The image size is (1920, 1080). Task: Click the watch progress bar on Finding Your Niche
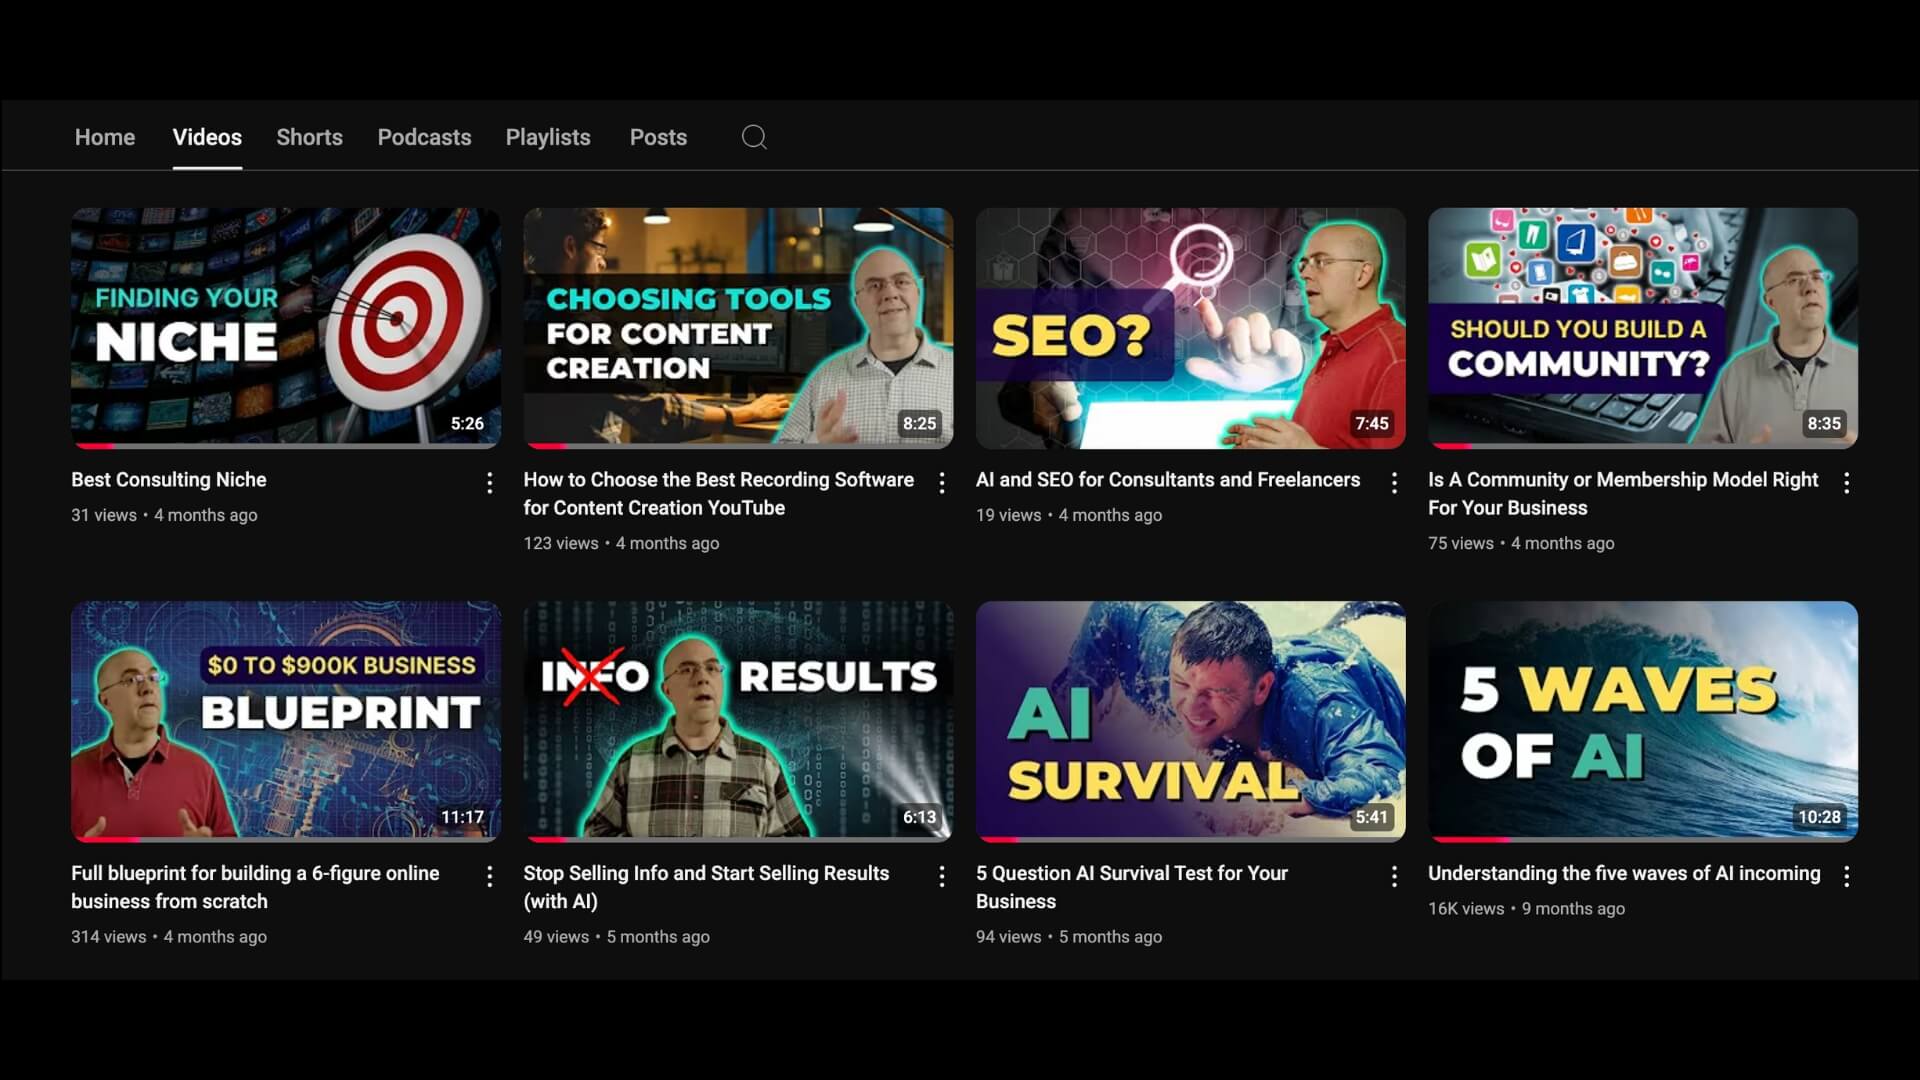tap(286, 446)
